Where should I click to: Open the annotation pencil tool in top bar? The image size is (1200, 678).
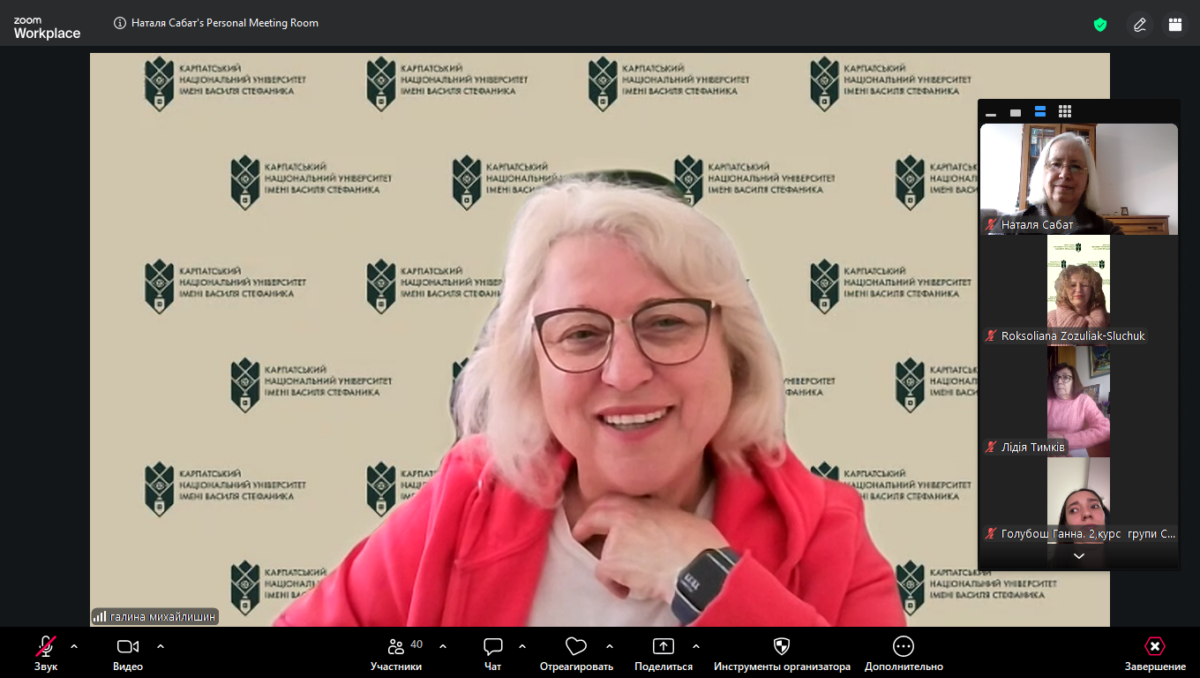(1139, 24)
